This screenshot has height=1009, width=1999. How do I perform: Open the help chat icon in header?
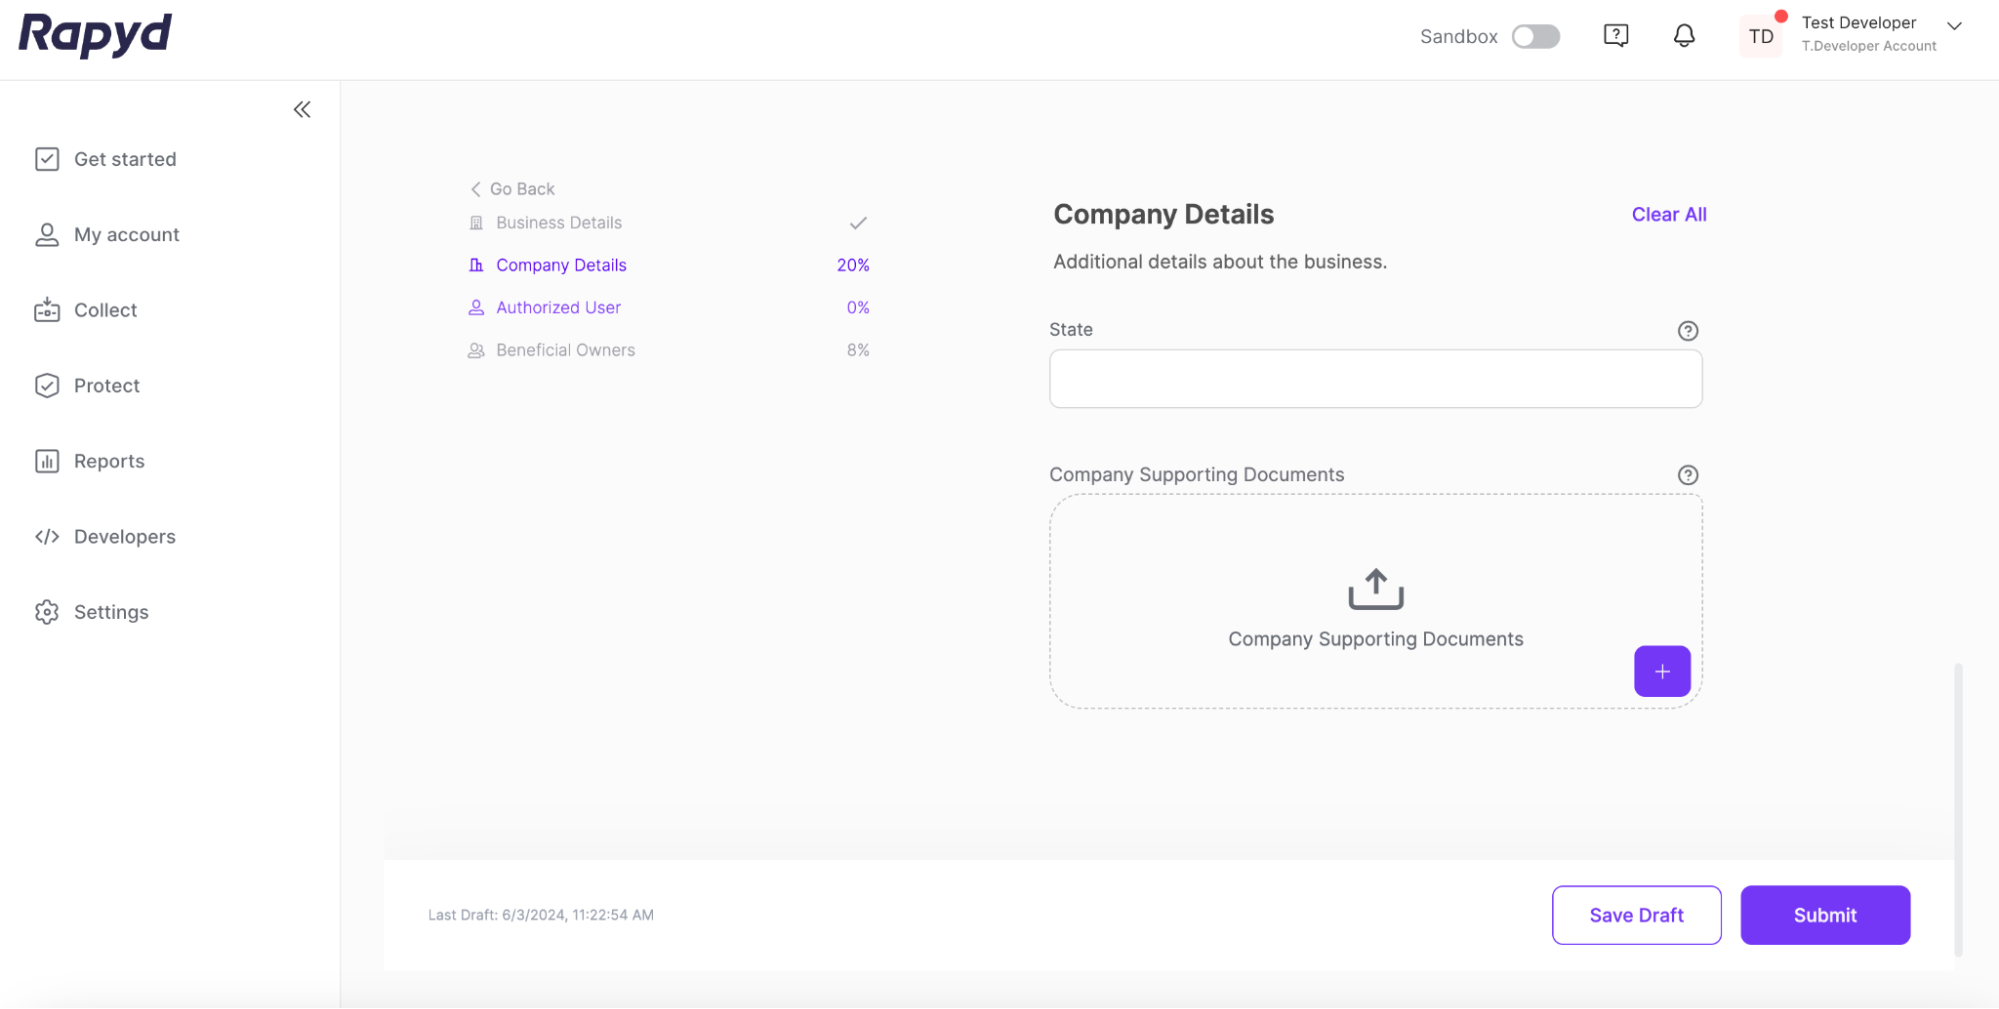tap(1615, 36)
